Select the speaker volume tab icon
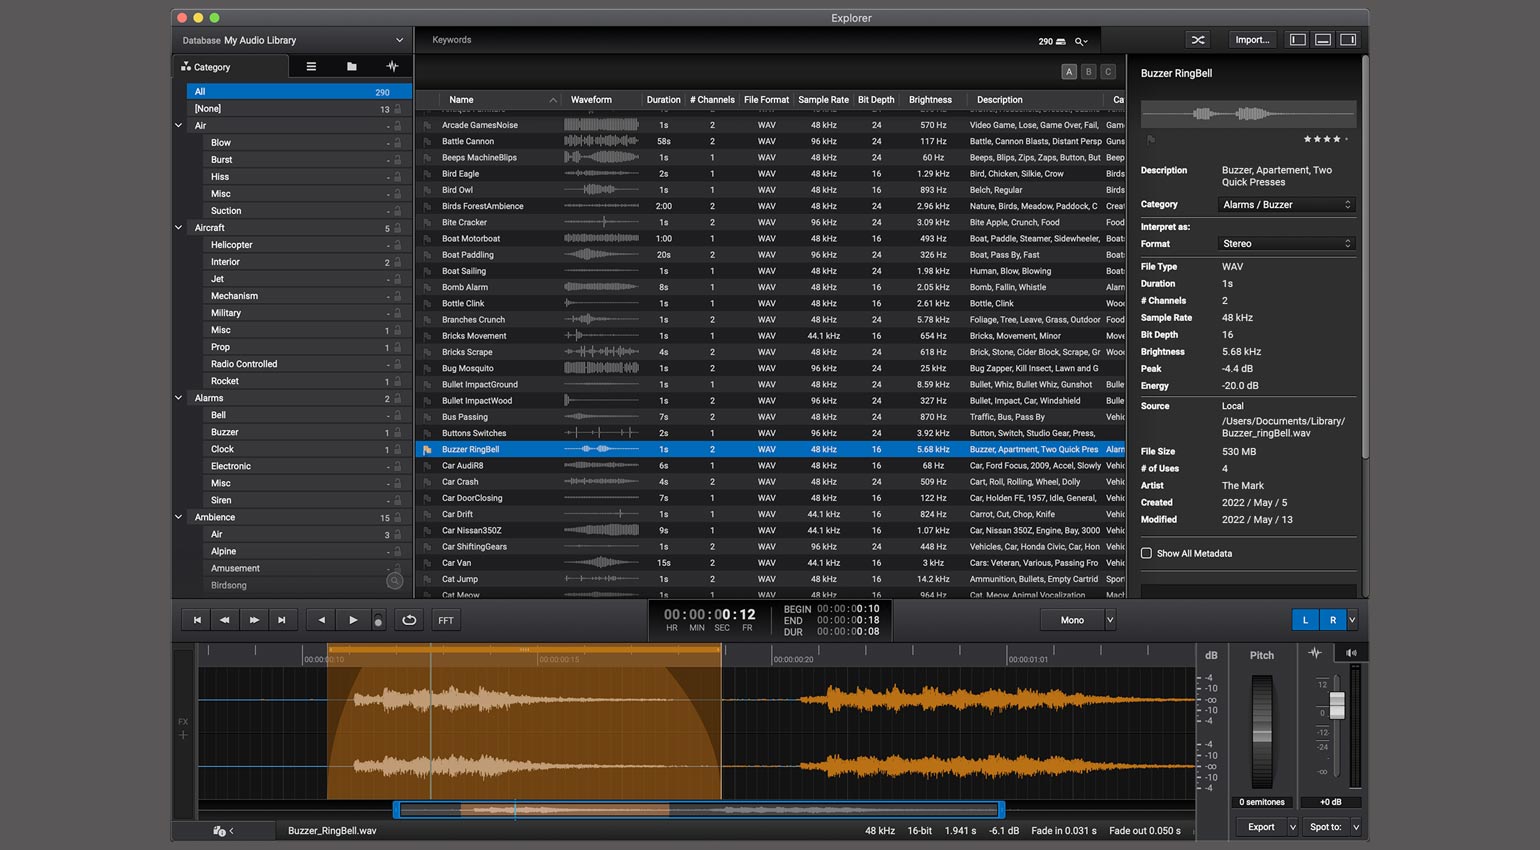The image size is (1540, 850). pyautogui.click(x=1351, y=653)
